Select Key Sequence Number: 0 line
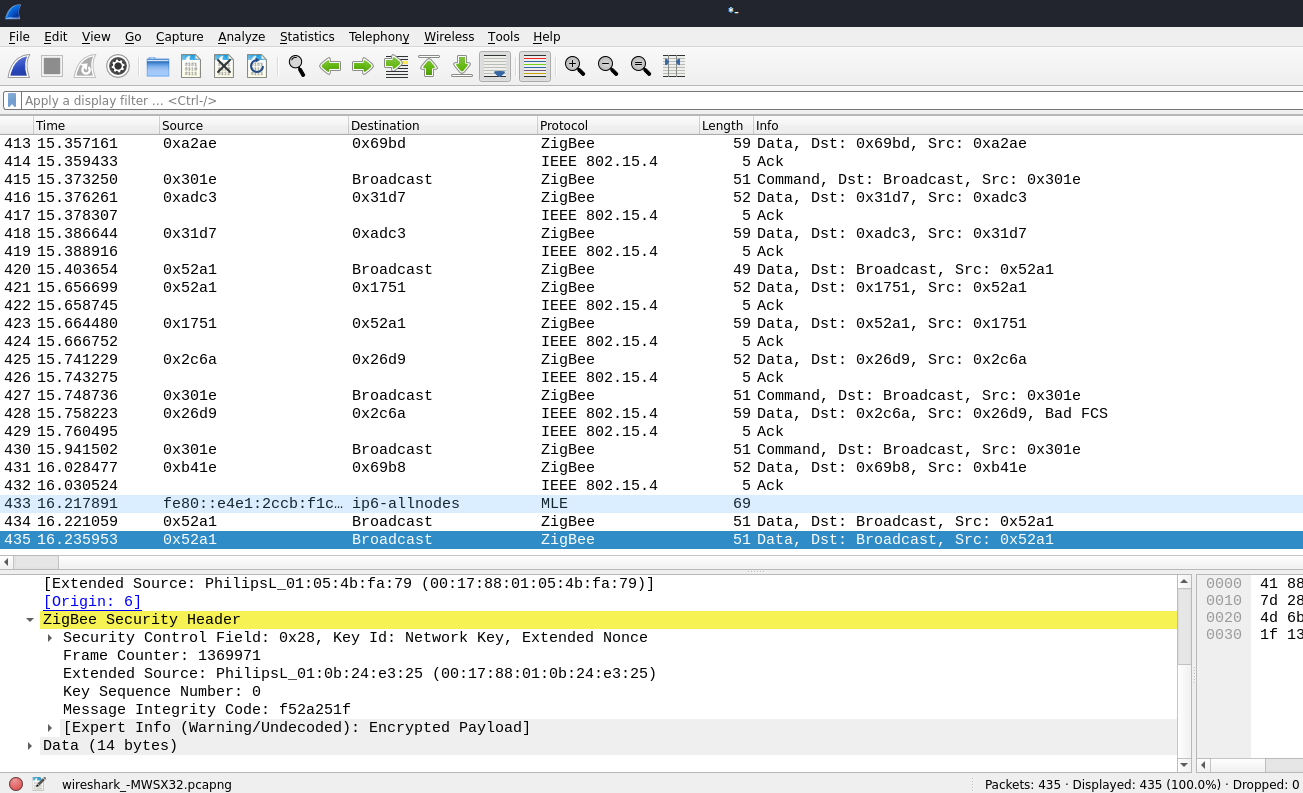1303x793 pixels. 161,692
